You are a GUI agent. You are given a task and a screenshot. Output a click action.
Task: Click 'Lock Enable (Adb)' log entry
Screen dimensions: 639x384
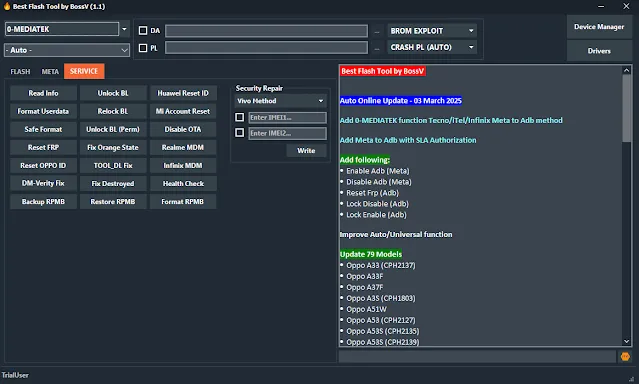coord(376,215)
